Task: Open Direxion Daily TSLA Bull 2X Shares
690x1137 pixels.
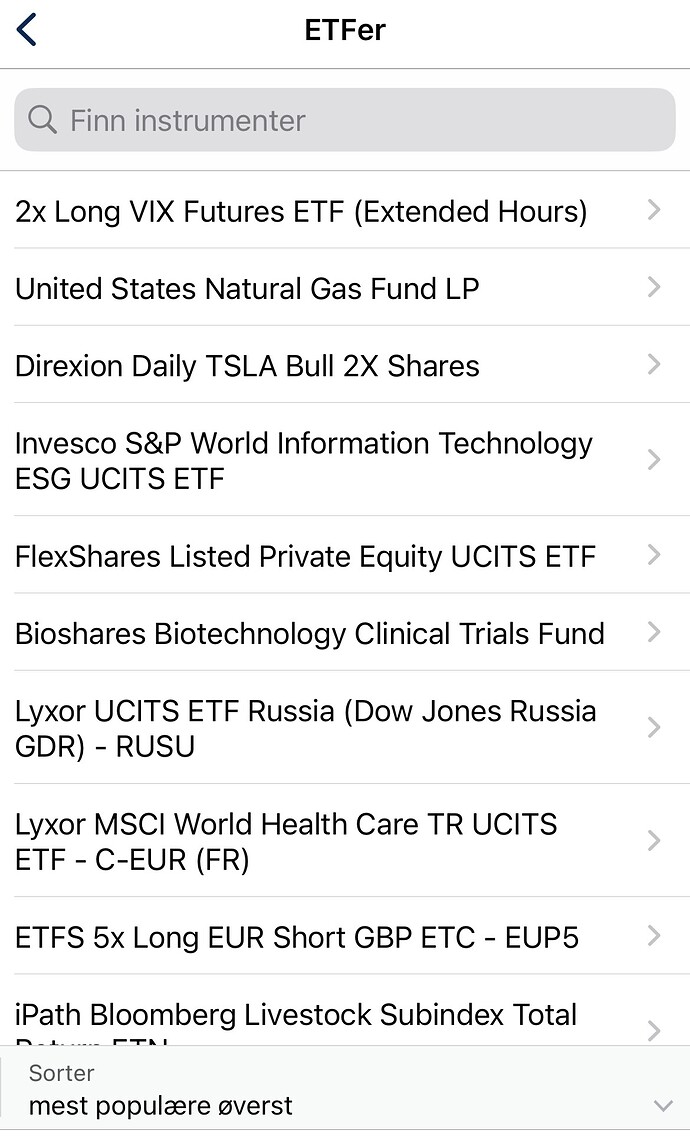Action: click(247, 365)
